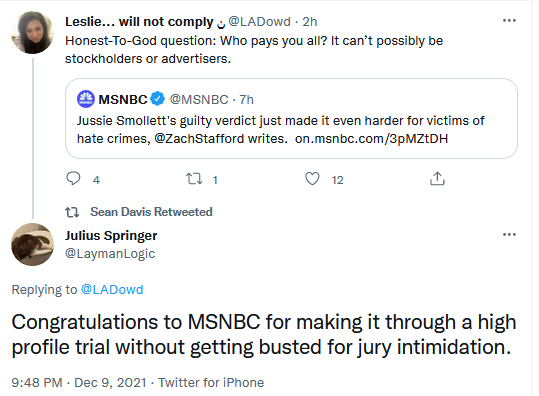Open more options on Leslie's tweet
The height and width of the screenshot is (396, 539).
pyautogui.click(x=509, y=21)
